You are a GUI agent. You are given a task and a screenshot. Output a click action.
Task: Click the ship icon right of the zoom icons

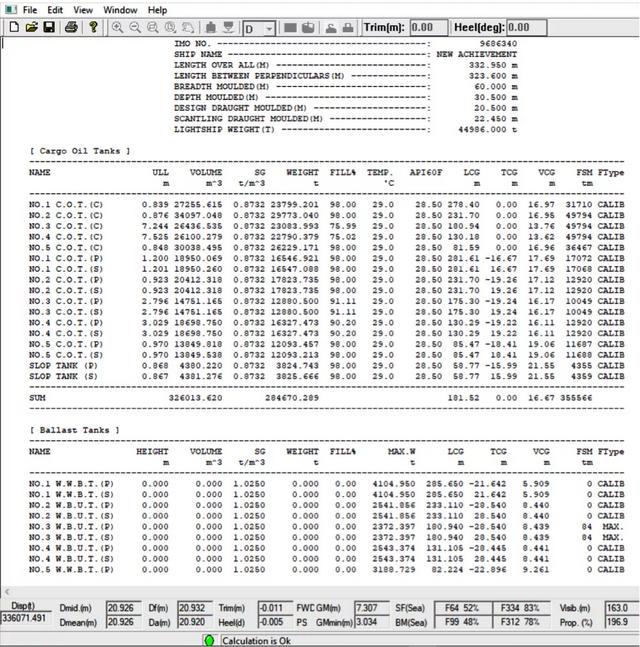click(x=211, y=28)
